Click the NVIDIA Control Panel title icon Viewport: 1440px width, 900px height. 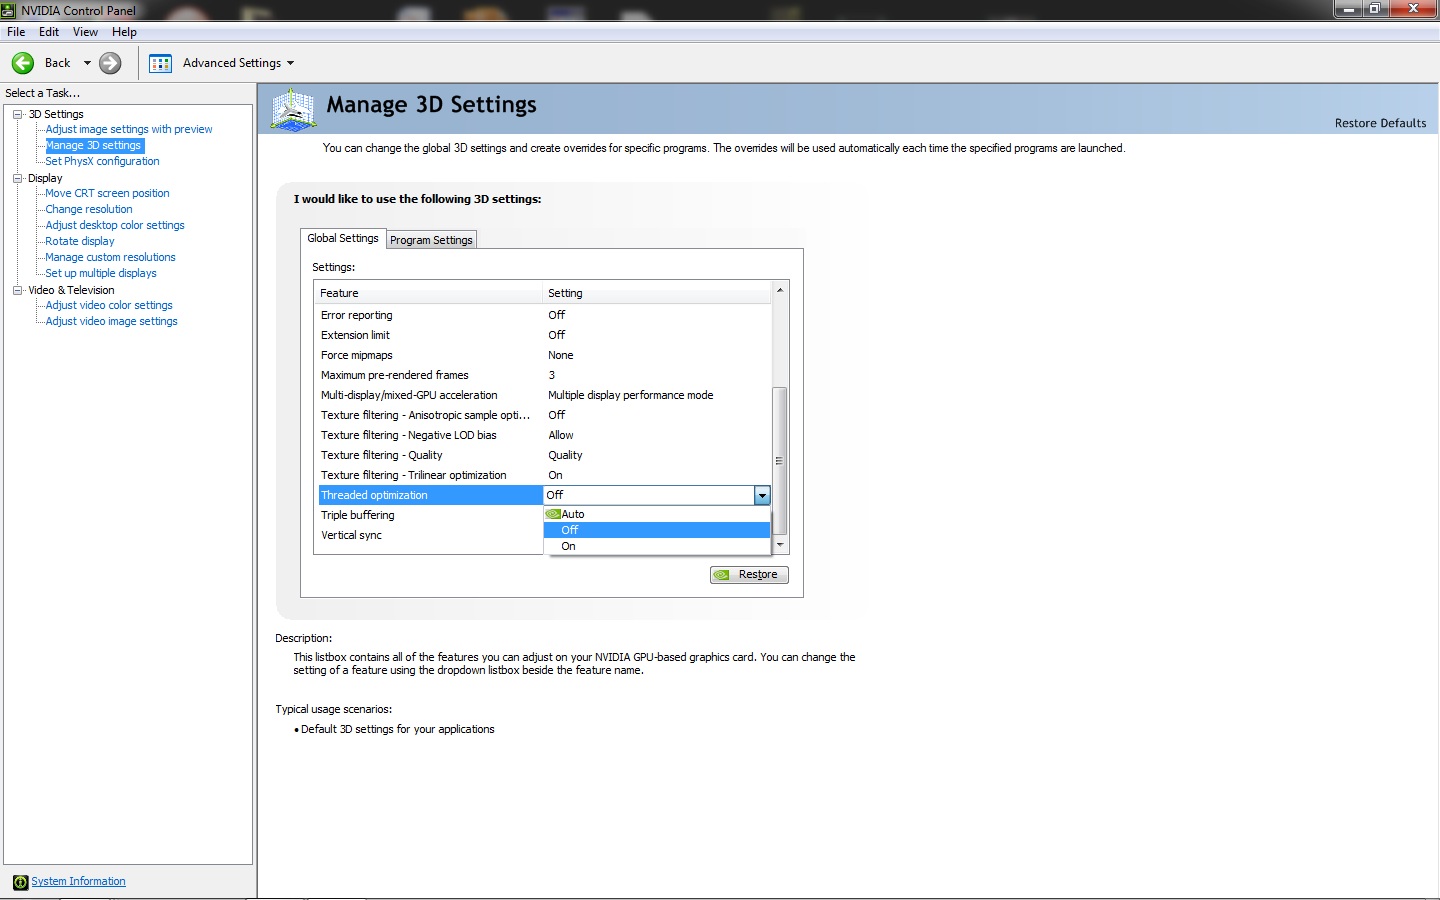9,10
